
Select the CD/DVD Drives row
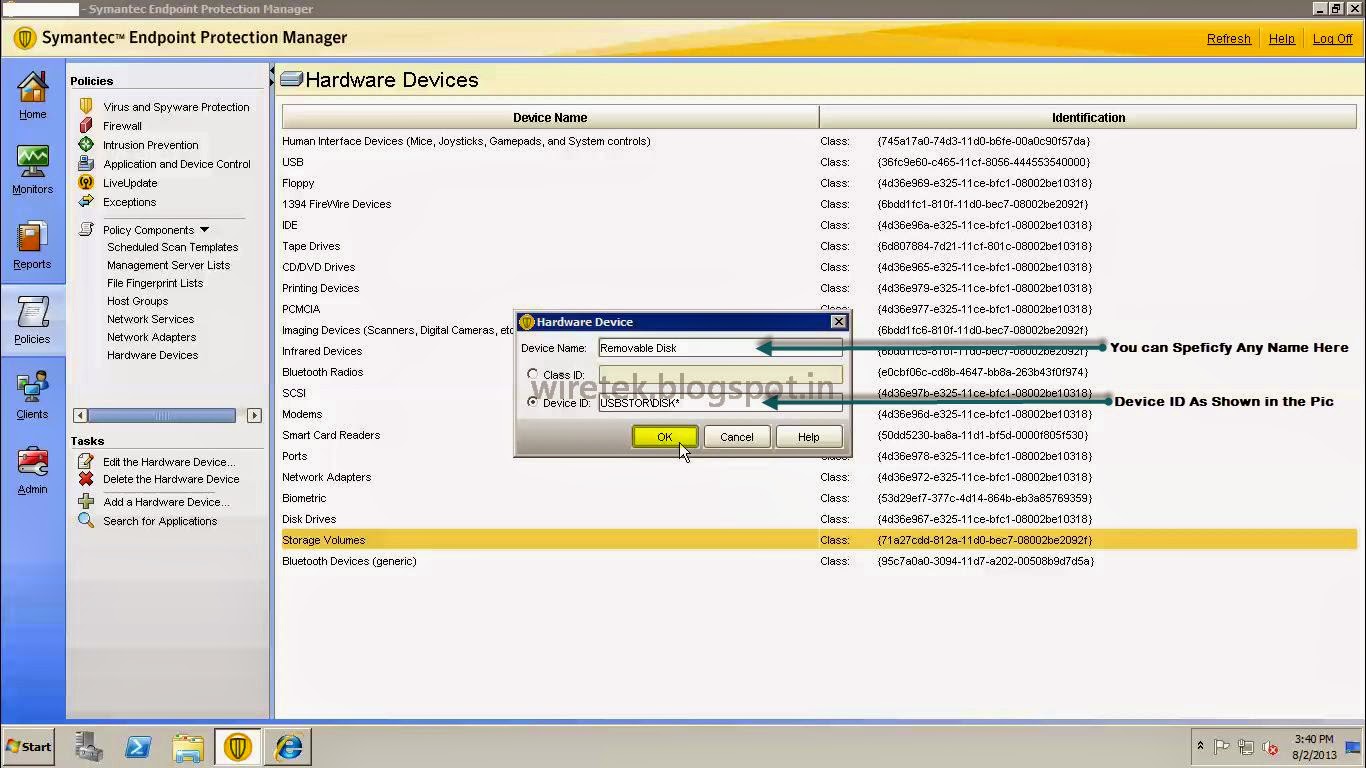pyautogui.click(x=819, y=267)
